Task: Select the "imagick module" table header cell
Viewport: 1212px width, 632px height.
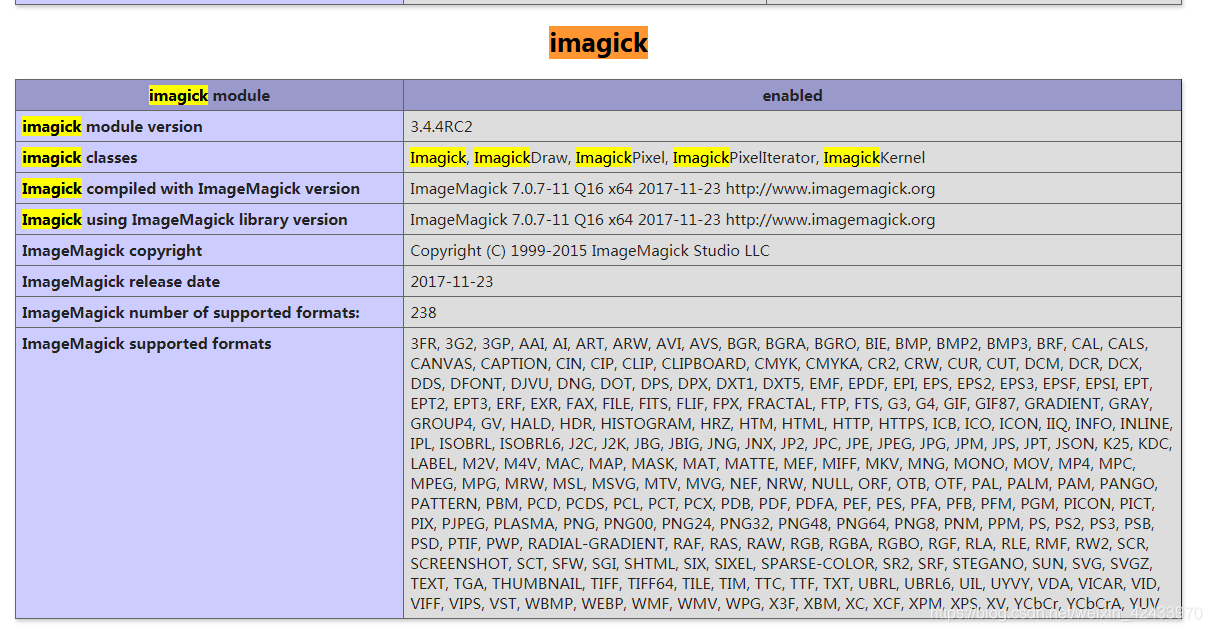Action: click(x=210, y=96)
